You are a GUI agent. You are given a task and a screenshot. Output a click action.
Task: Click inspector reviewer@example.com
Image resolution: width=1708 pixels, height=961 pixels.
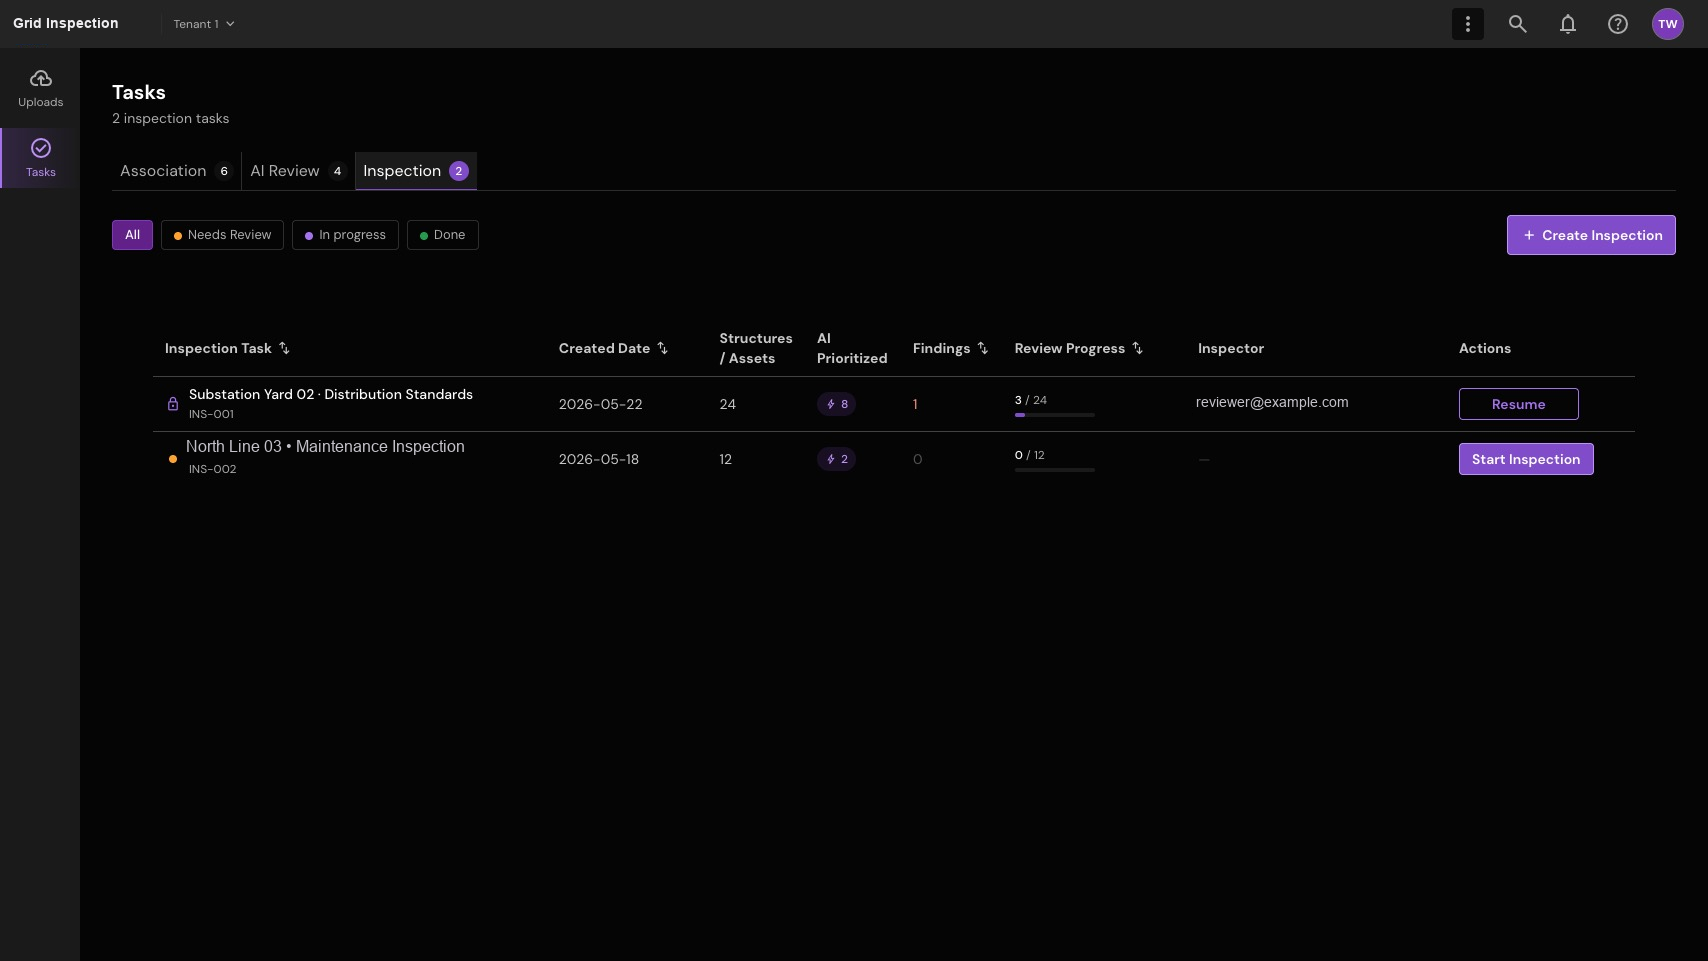coord(1272,402)
